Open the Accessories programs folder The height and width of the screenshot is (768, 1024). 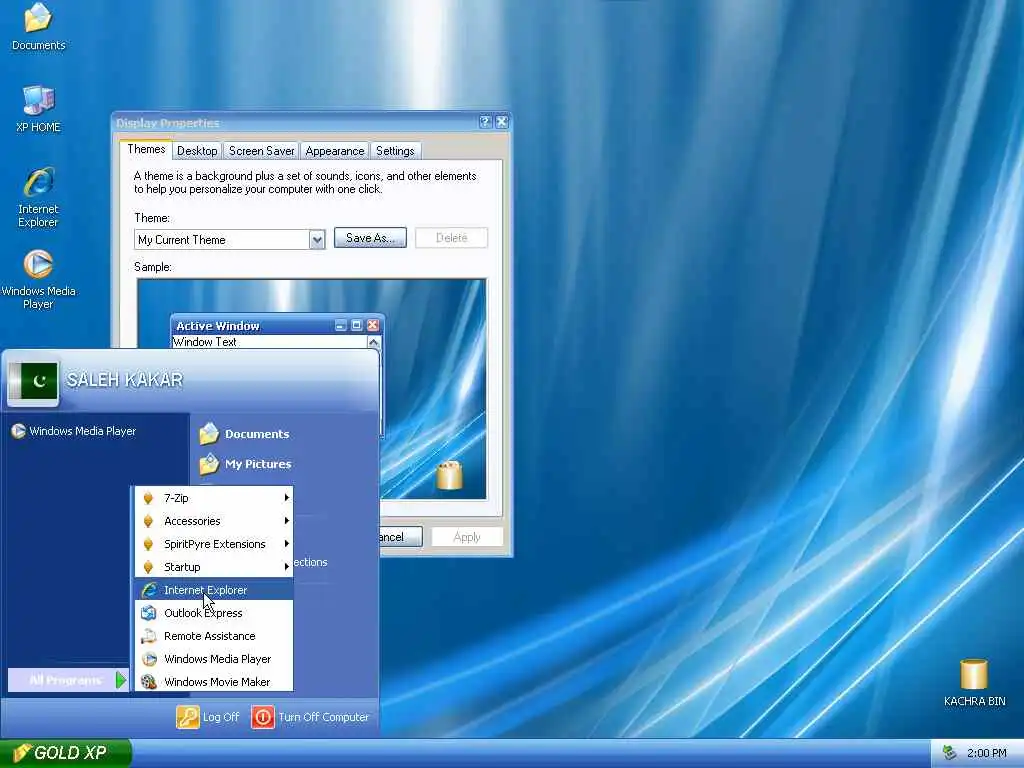pos(214,520)
